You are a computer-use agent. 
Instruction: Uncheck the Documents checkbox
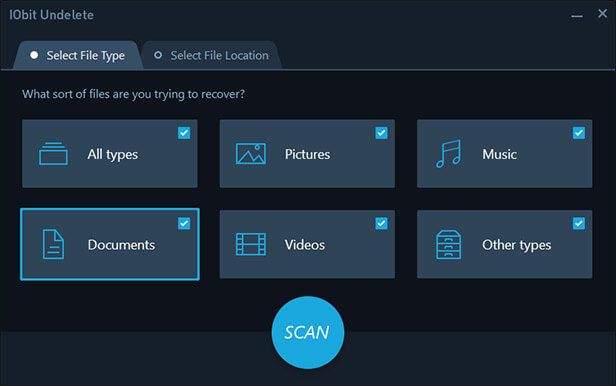click(x=184, y=223)
